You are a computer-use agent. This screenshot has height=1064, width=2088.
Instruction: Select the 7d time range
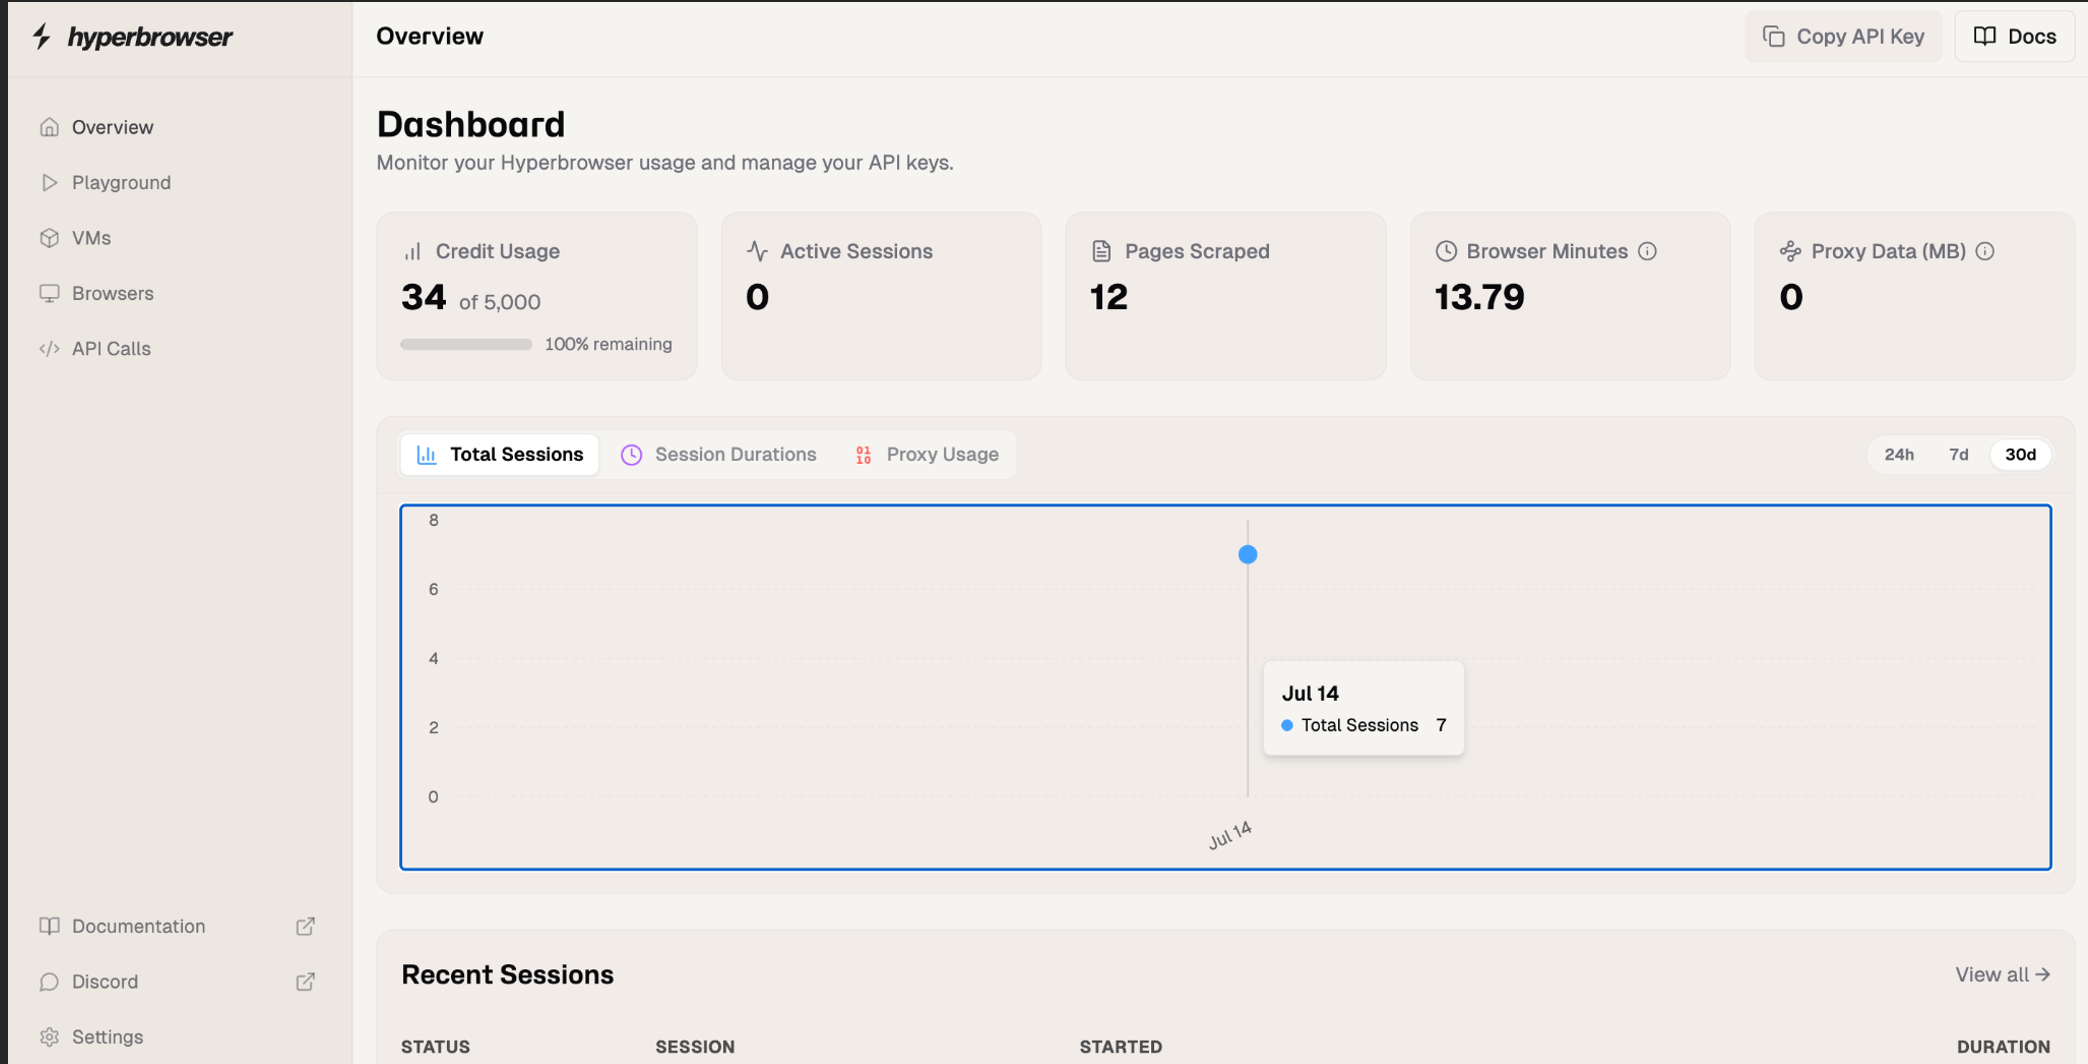[1958, 455]
